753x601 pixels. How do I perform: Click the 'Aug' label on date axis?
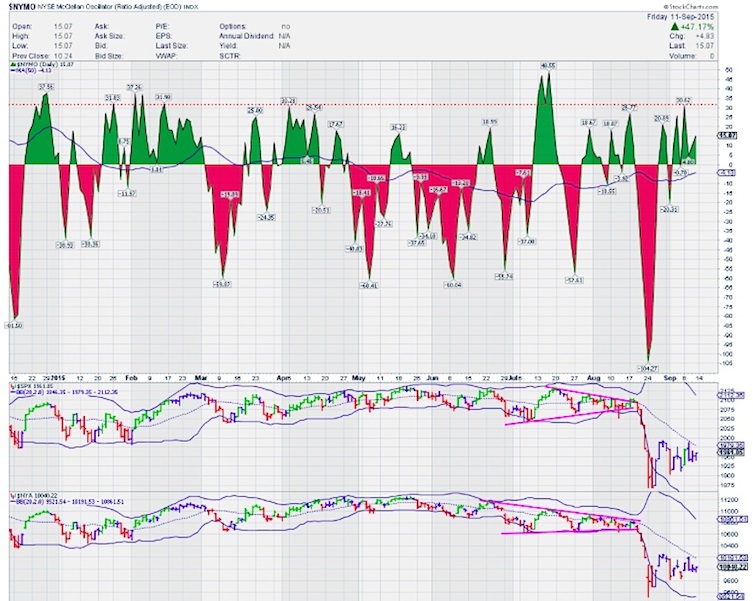pos(594,378)
